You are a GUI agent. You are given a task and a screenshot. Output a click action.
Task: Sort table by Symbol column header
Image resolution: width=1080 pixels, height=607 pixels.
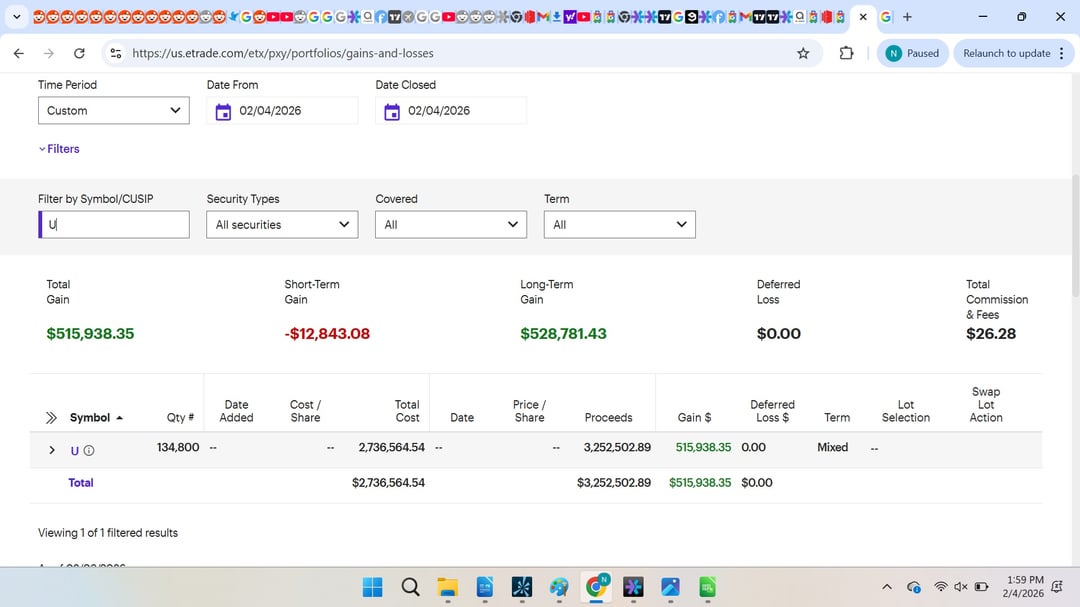pos(90,418)
